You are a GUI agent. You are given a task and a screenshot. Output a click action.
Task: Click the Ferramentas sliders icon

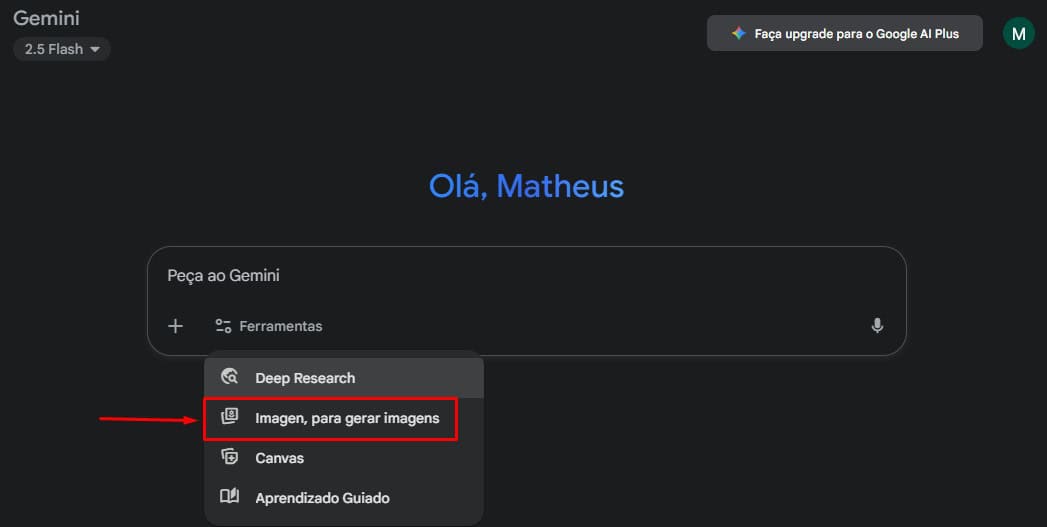pyautogui.click(x=223, y=326)
